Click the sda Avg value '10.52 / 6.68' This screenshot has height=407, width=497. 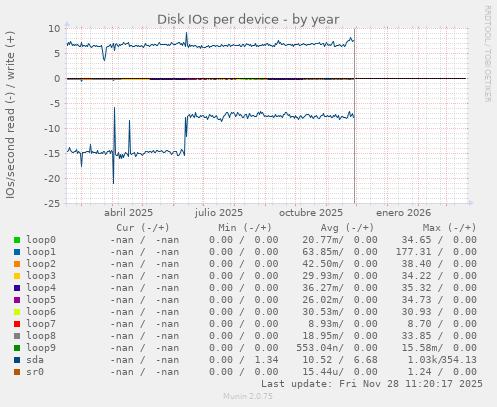pyautogui.click(x=340, y=360)
